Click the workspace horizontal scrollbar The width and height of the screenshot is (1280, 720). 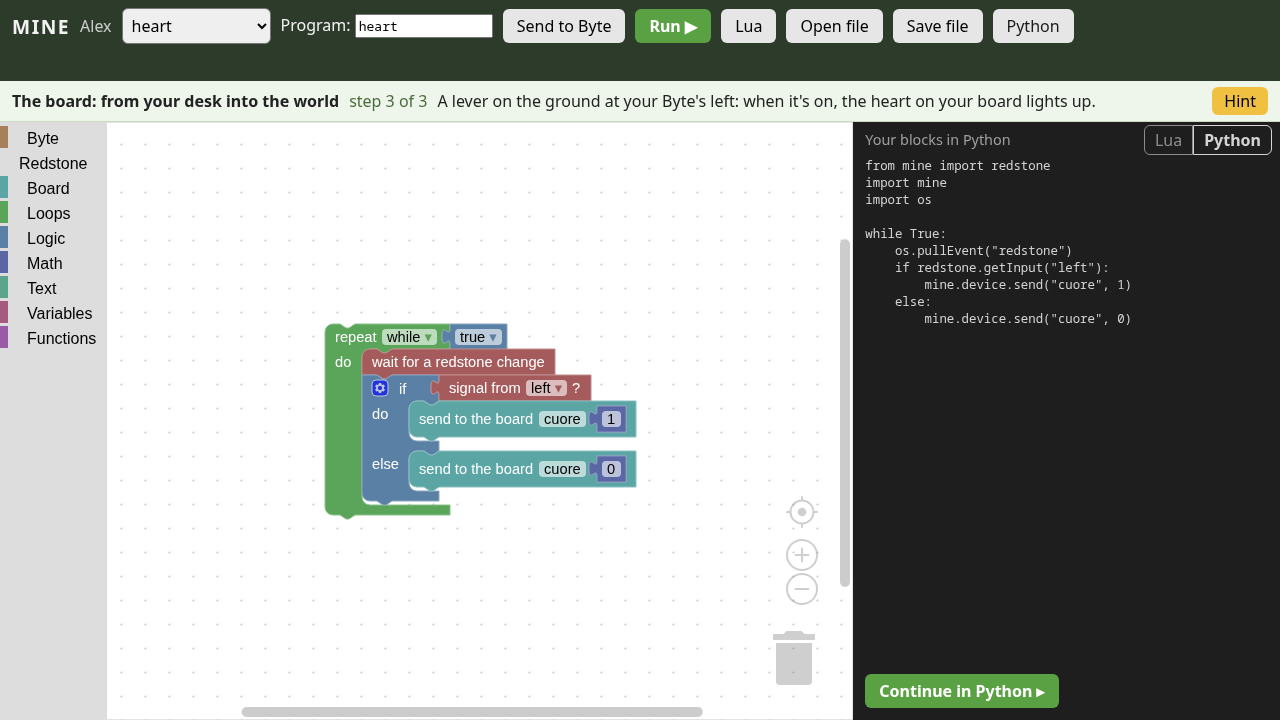pos(472,712)
